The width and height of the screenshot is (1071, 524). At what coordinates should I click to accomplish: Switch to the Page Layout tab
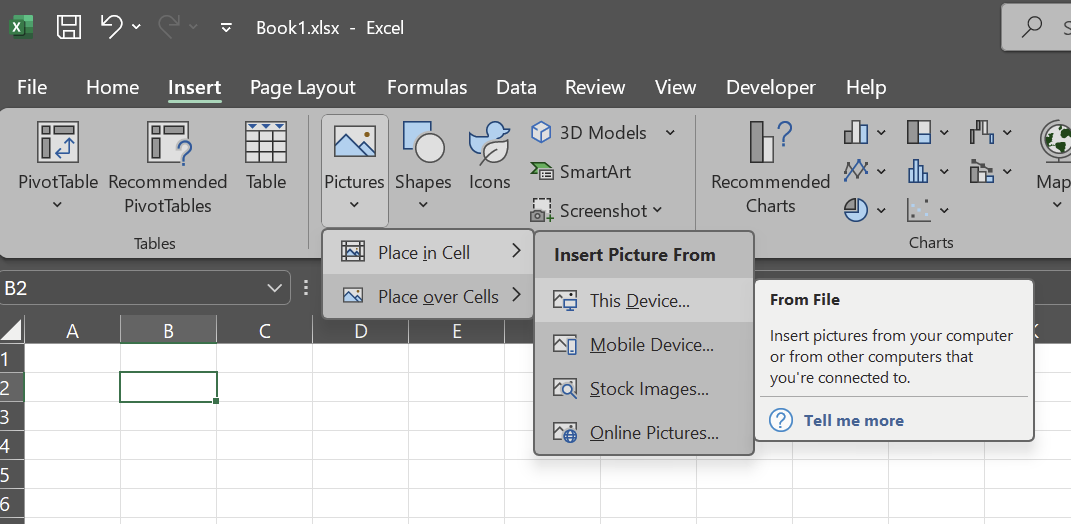point(303,88)
